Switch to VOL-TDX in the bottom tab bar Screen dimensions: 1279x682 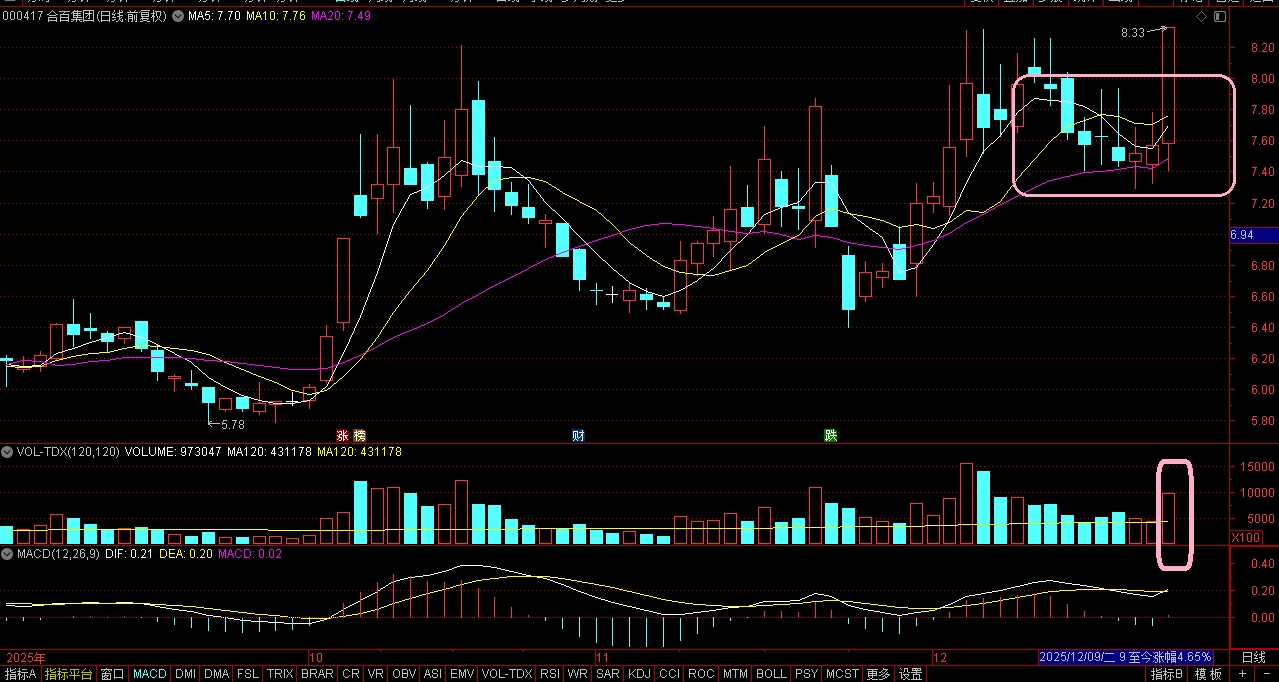[508, 674]
